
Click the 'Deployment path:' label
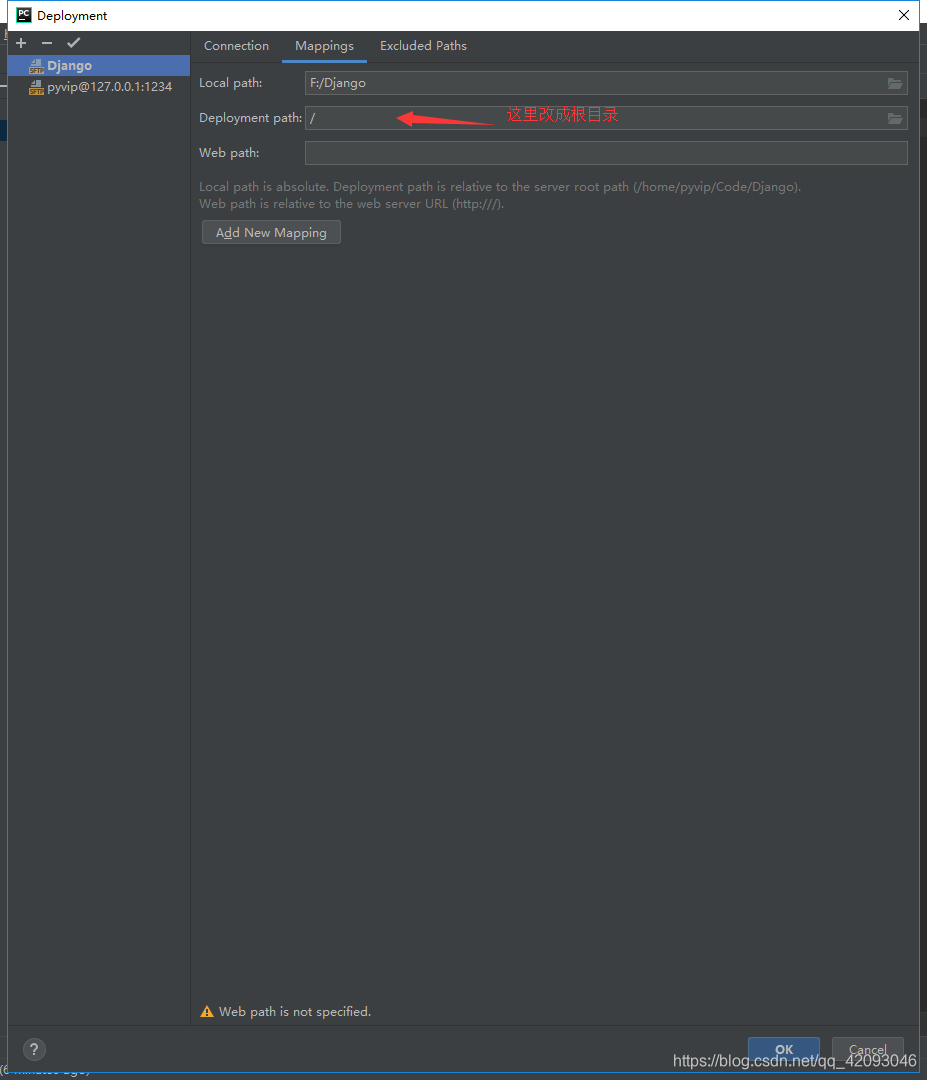pos(251,118)
